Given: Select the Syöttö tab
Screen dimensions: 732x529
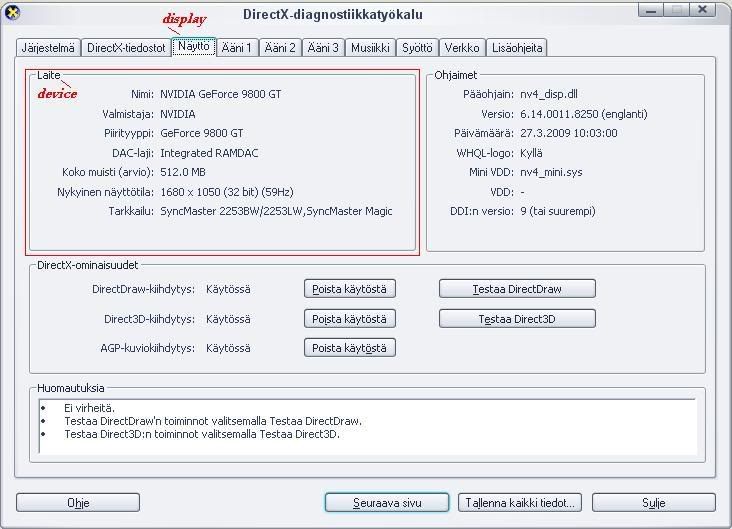Looking at the screenshot, I should (417, 48).
